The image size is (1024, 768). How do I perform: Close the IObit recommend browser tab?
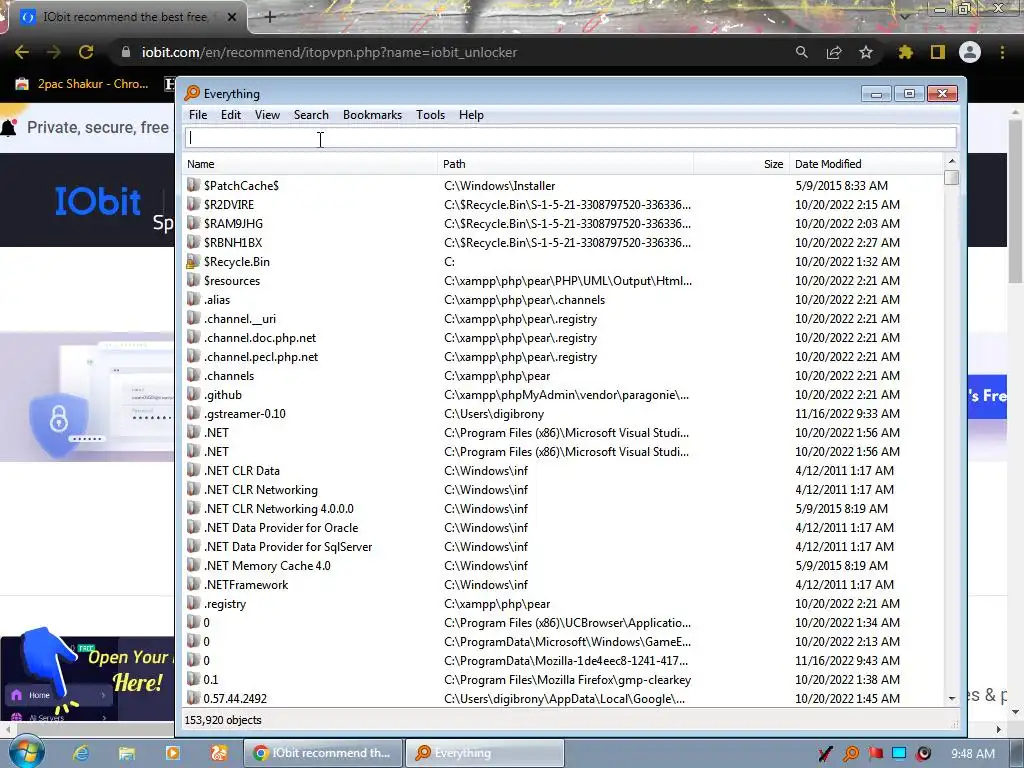(x=232, y=17)
